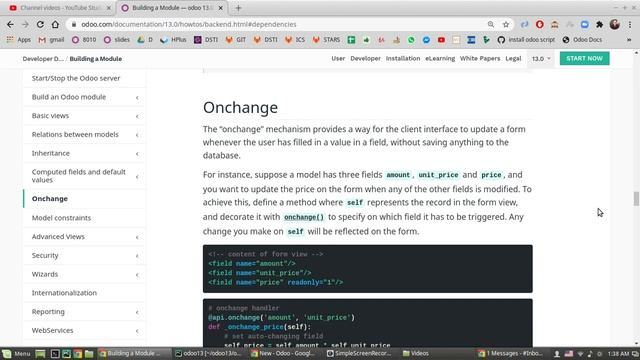The height and width of the screenshot is (360, 640).
Task: Open the Extensions puzzle piece menu
Action: (x=600, y=24)
